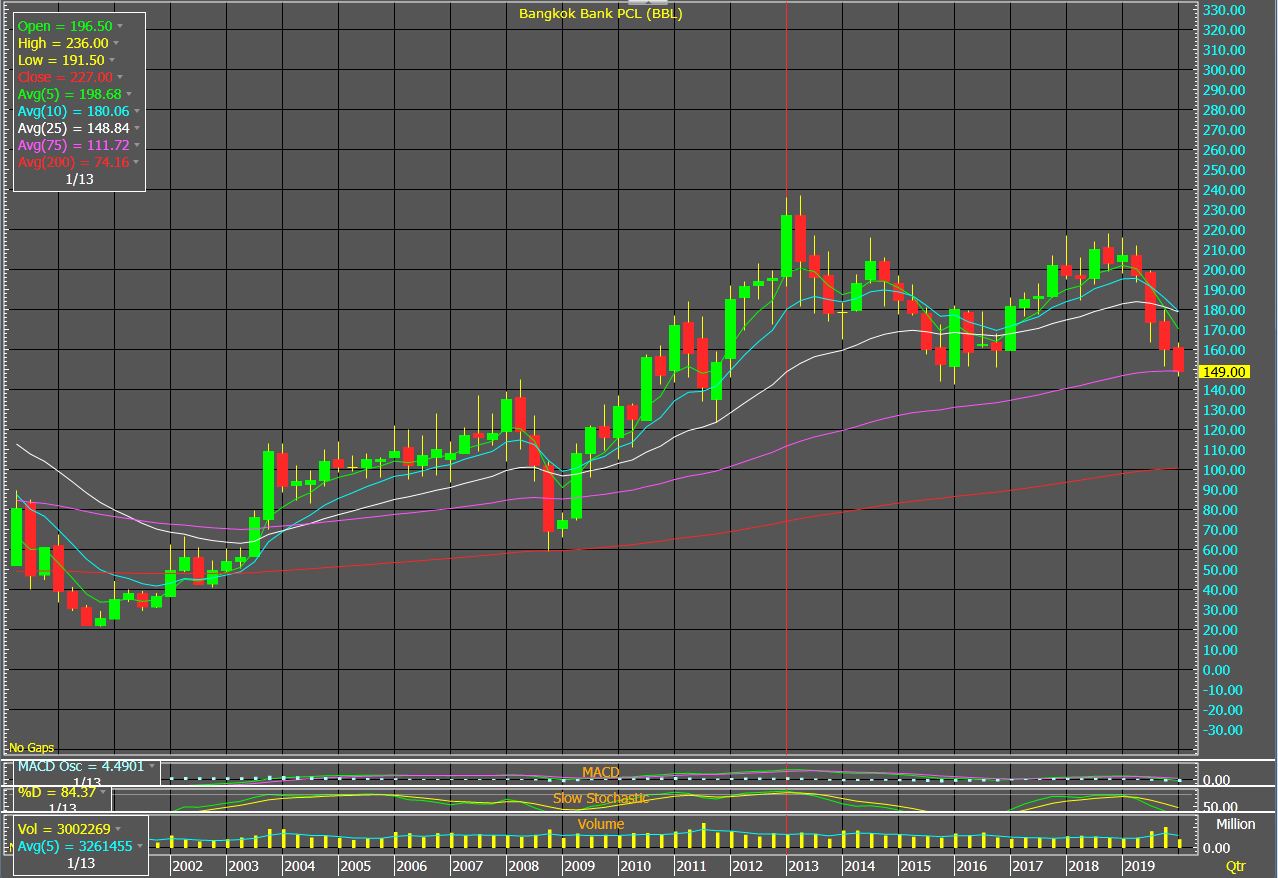This screenshot has height=878, width=1278.
Task: Expand the Avg(75) = 111.72 dropdown arrow
Action: pos(136,146)
